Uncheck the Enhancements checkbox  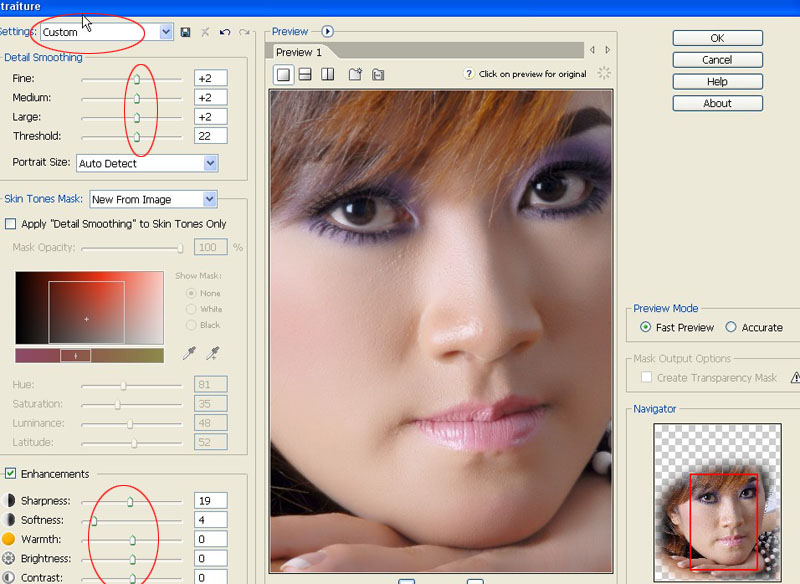click(x=11, y=474)
